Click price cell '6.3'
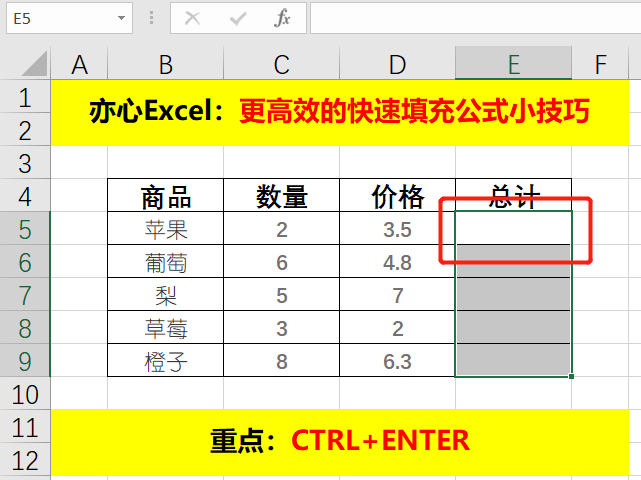This screenshot has width=641, height=480. tap(397, 361)
